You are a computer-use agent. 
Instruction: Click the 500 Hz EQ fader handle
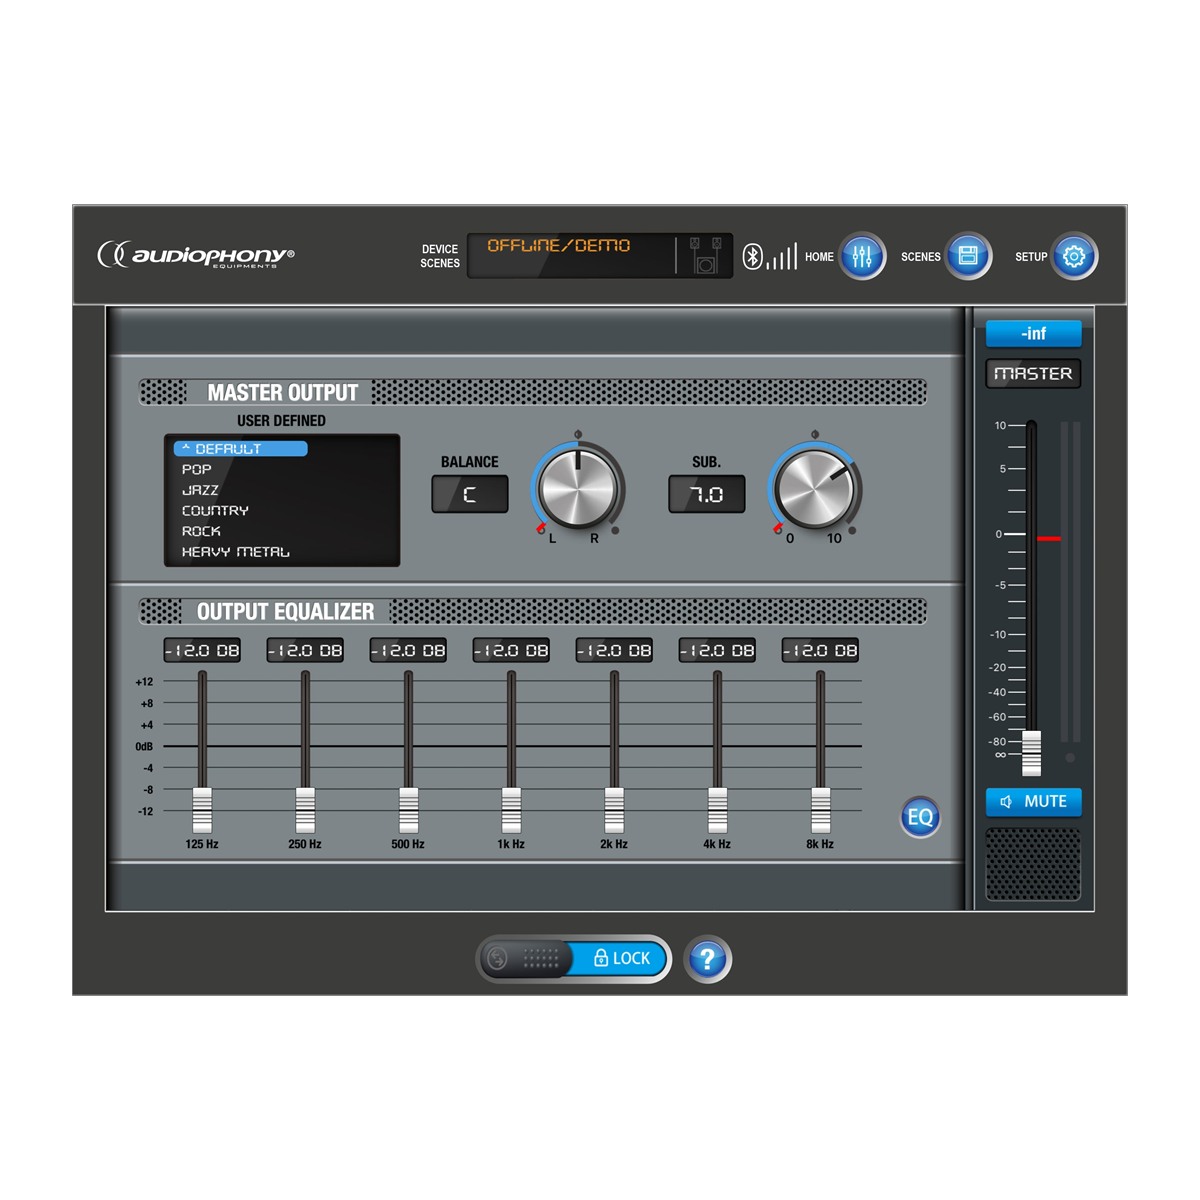[408, 810]
